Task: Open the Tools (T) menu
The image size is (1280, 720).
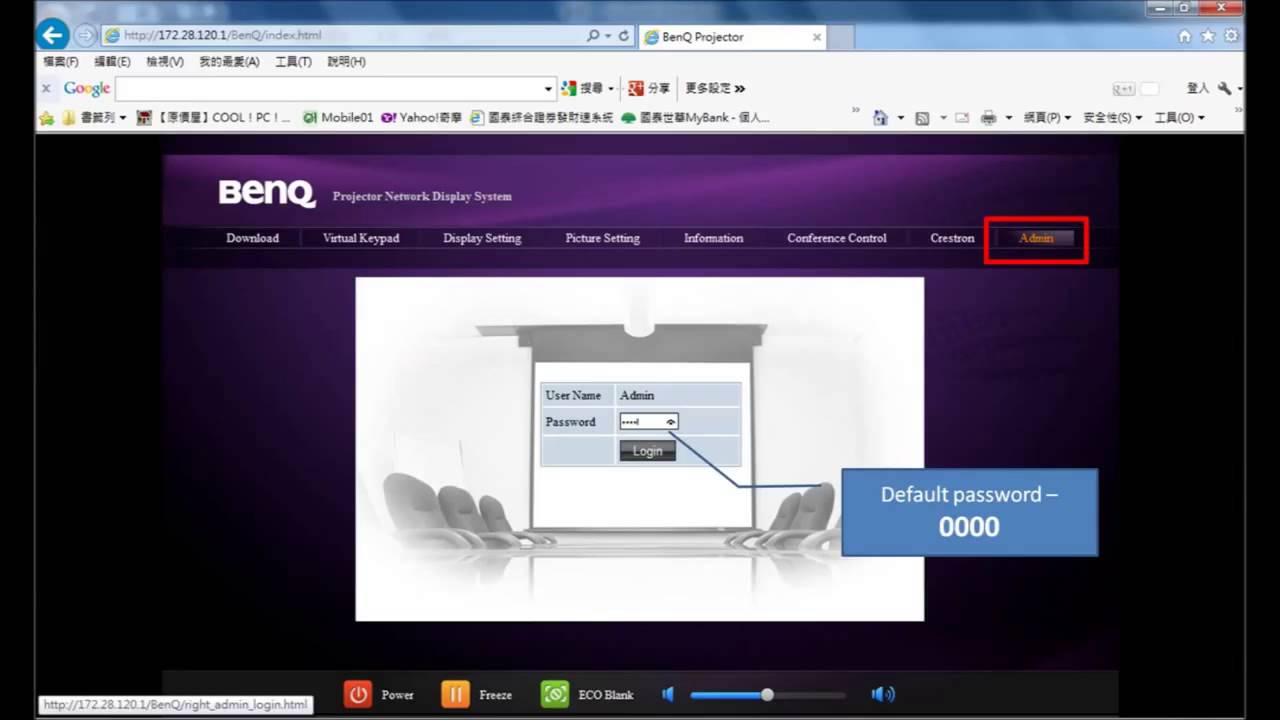Action: tap(293, 62)
